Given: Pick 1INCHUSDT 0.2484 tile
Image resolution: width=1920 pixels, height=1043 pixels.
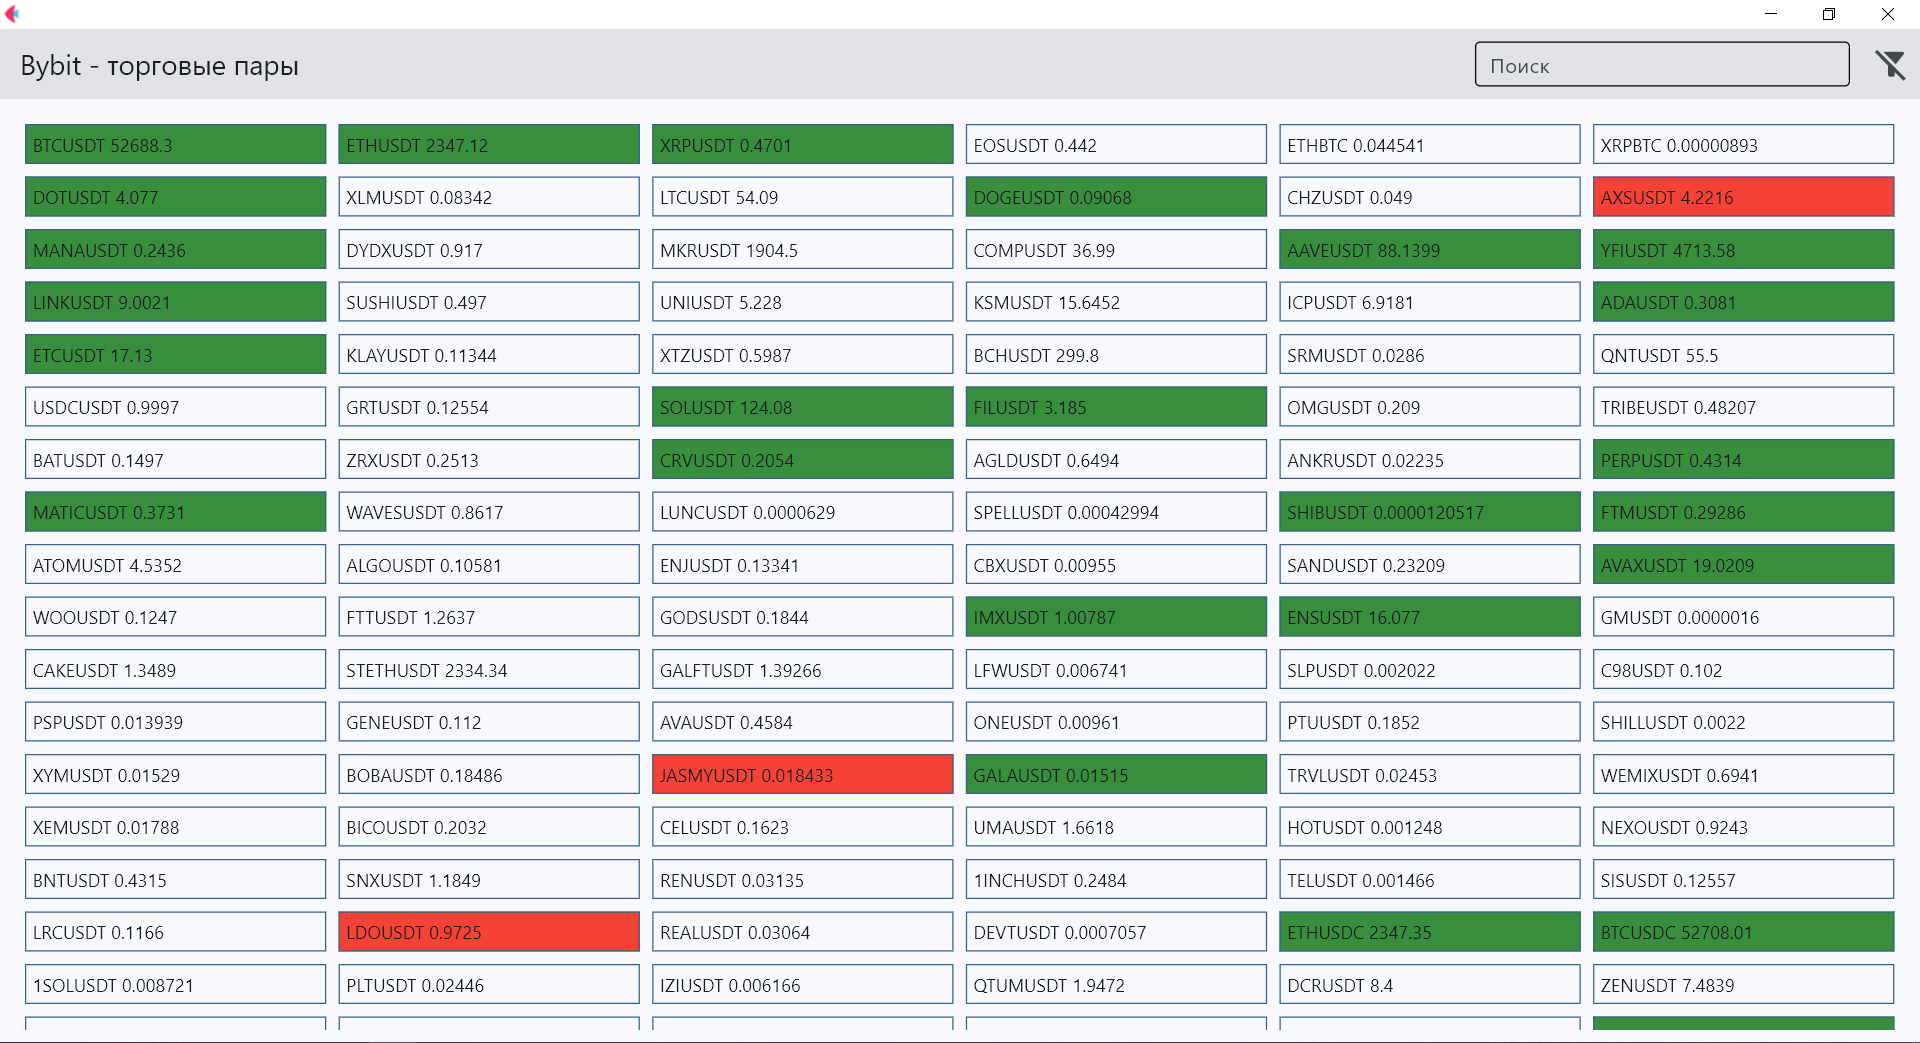Looking at the screenshot, I should [x=1116, y=880].
